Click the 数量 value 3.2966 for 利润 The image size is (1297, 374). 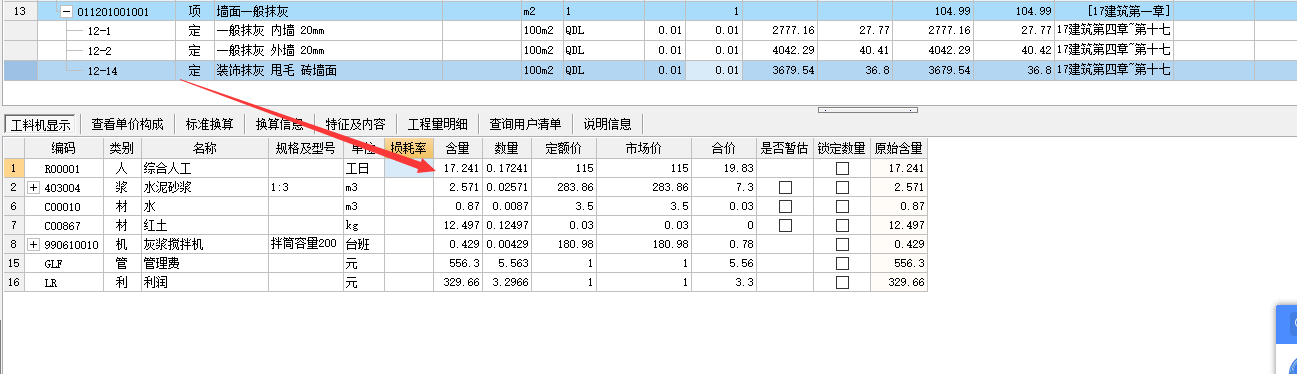[x=507, y=283]
